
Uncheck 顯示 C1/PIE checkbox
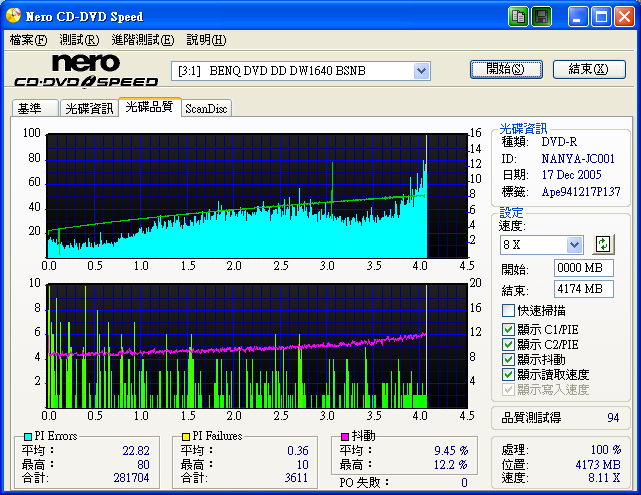508,329
